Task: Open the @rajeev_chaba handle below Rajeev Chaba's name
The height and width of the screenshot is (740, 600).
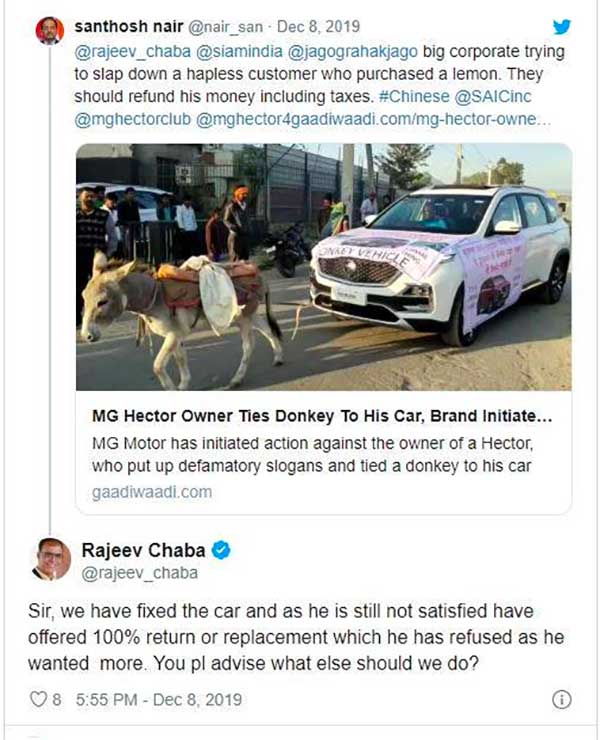Action: click(x=127, y=573)
